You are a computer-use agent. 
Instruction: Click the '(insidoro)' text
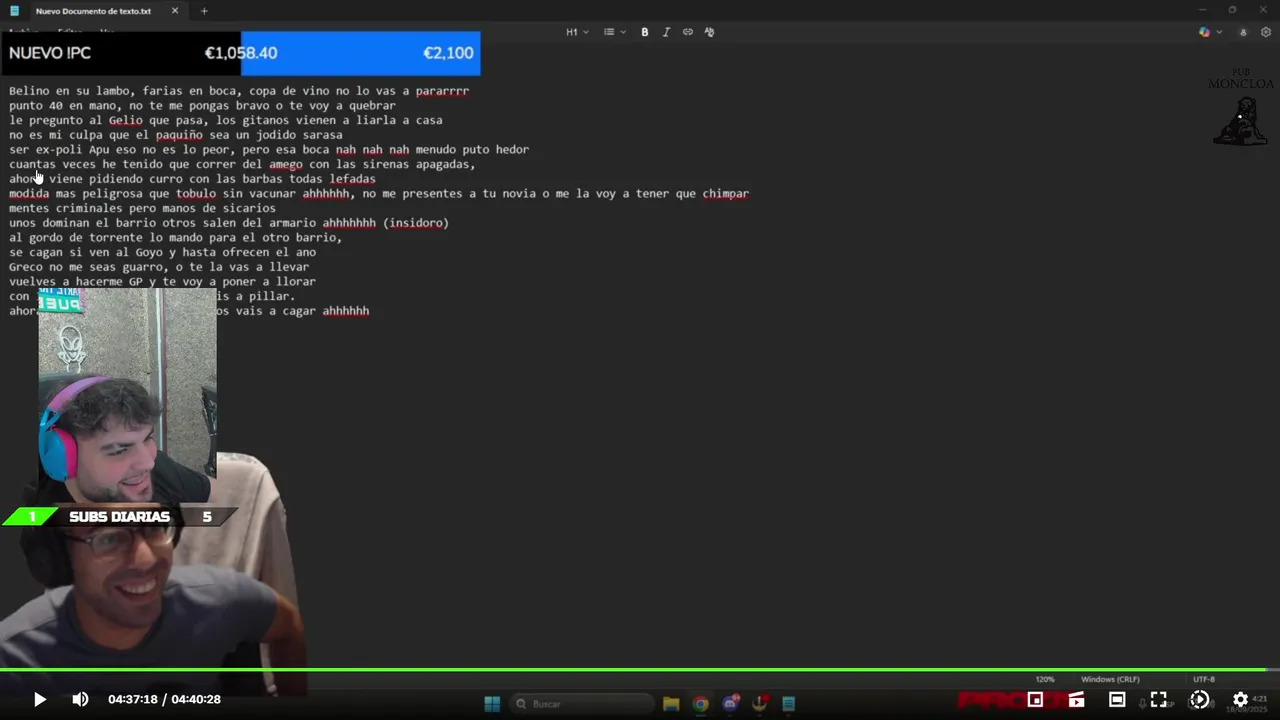[x=416, y=223]
